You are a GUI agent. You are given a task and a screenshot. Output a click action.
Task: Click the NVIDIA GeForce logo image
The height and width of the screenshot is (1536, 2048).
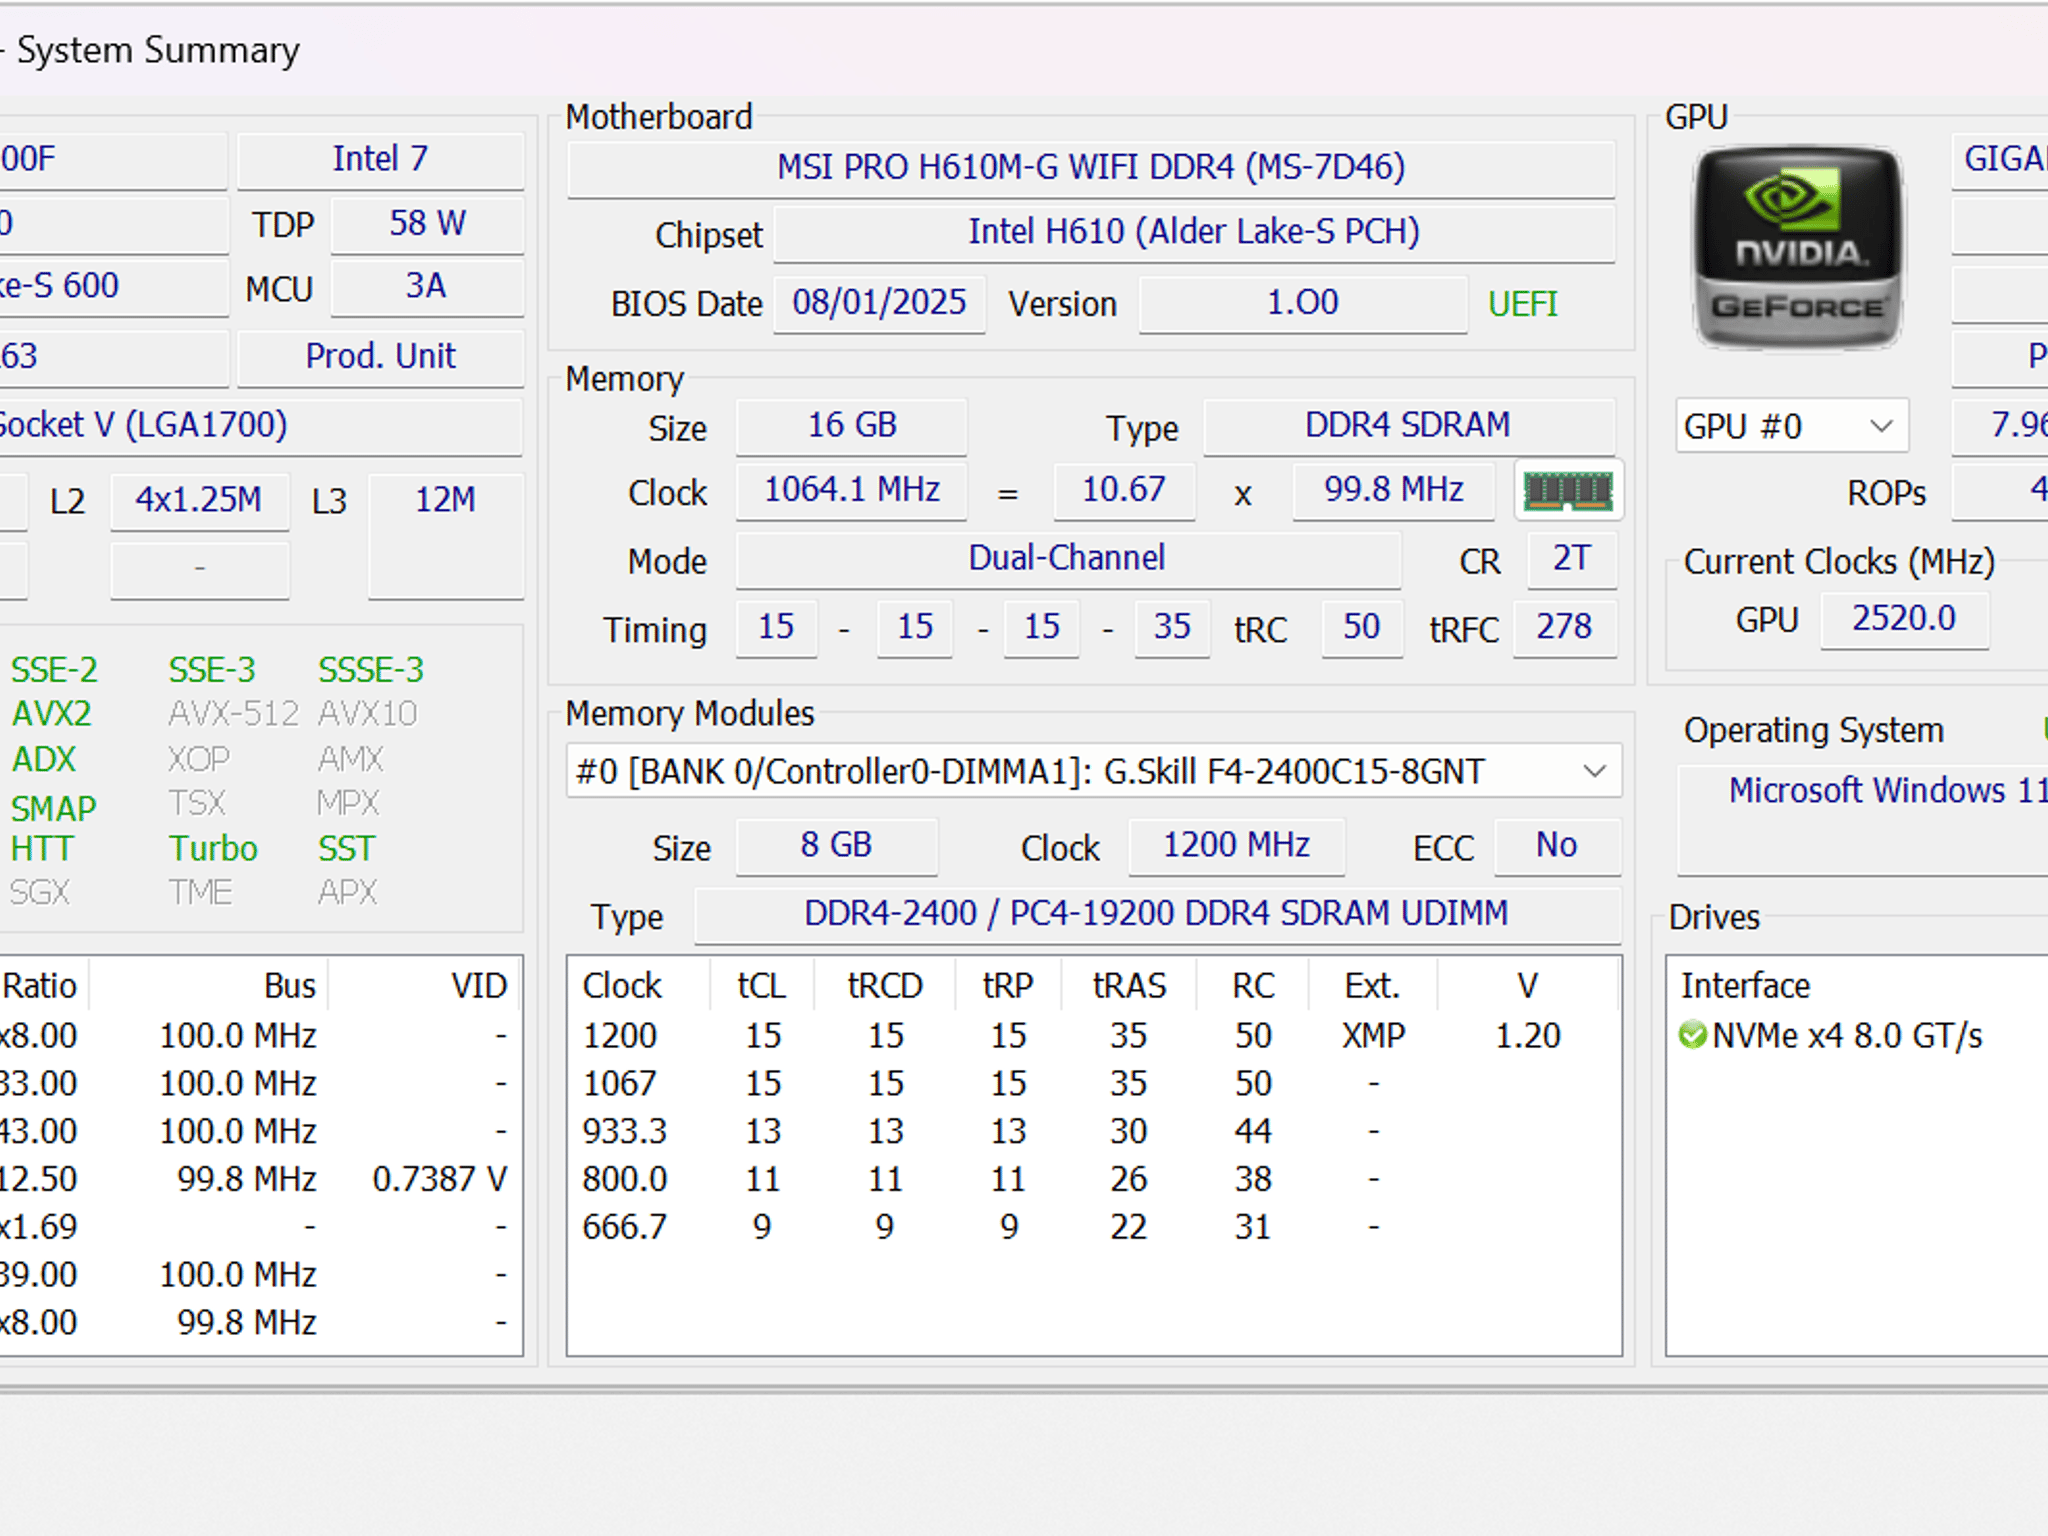1798,248
